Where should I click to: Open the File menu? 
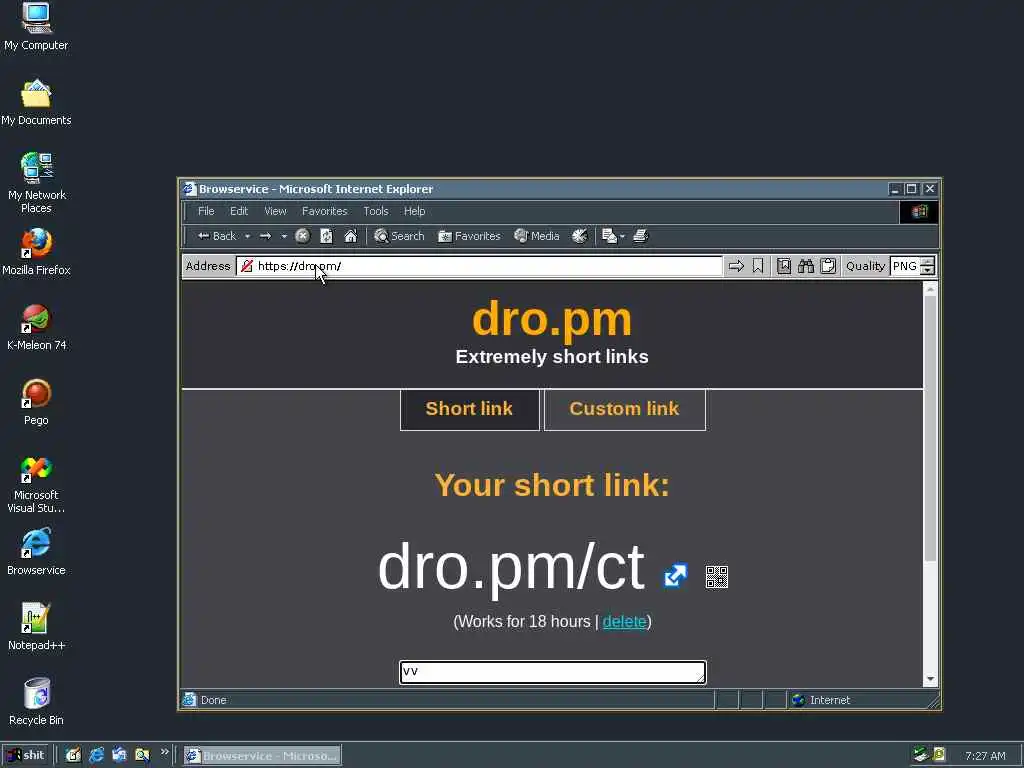pyautogui.click(x=206, y=211)
